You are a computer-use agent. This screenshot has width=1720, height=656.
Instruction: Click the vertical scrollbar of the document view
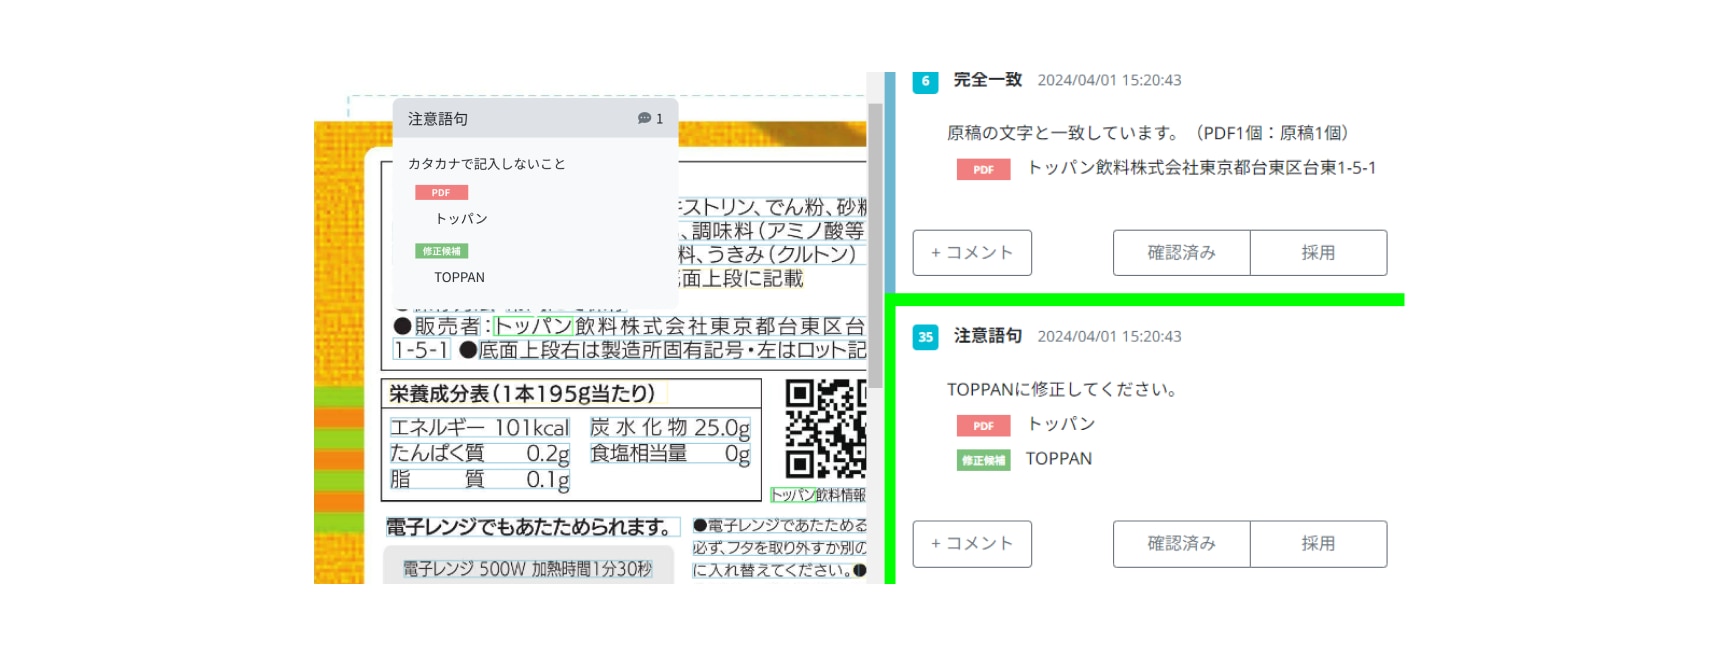[875, 245]
